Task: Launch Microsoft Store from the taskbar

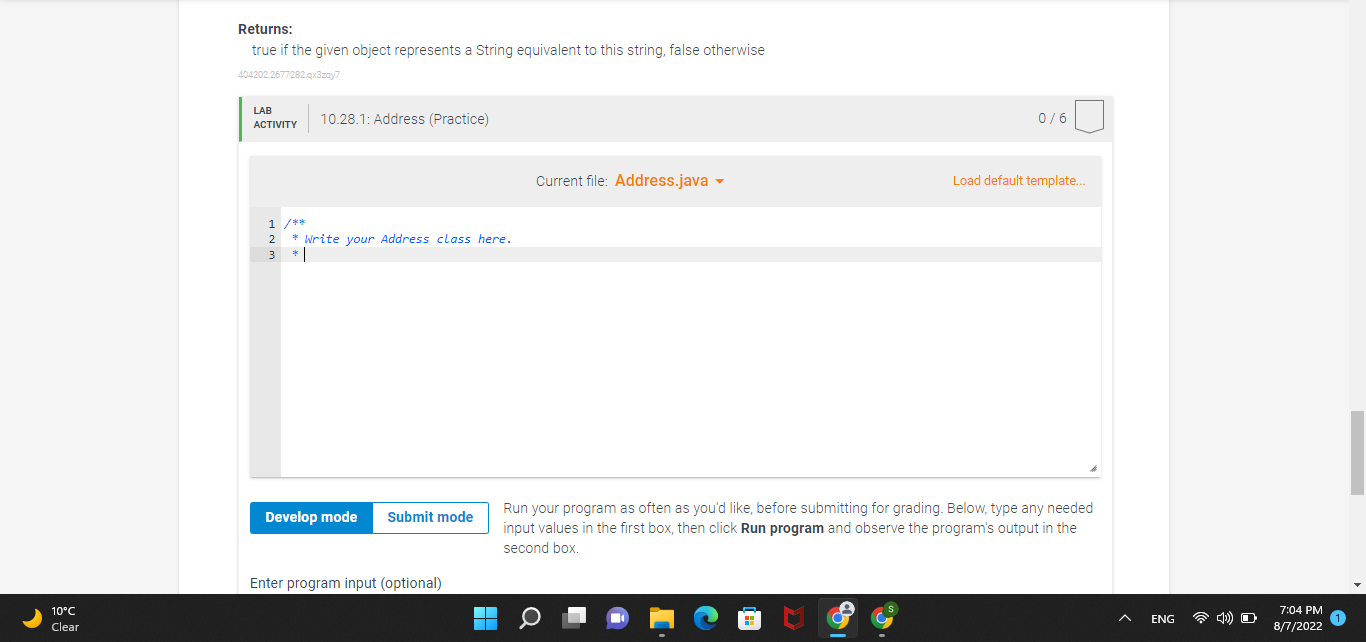Action: pyautogui.click(x=750, y=618)
